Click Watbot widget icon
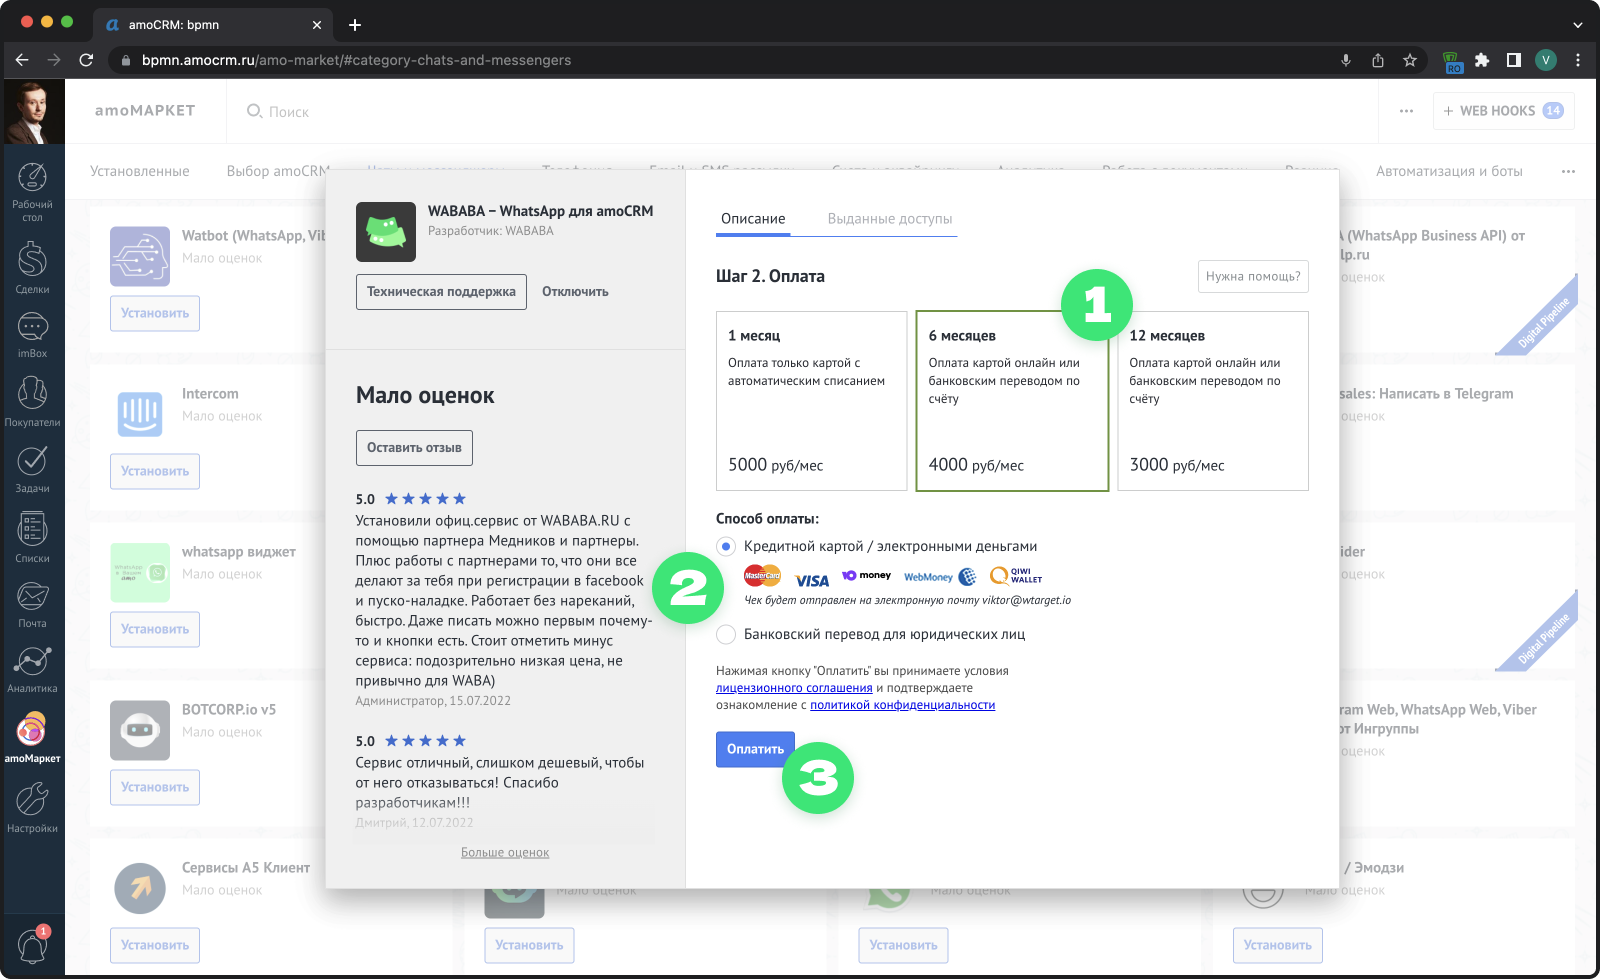 (140, 256)
